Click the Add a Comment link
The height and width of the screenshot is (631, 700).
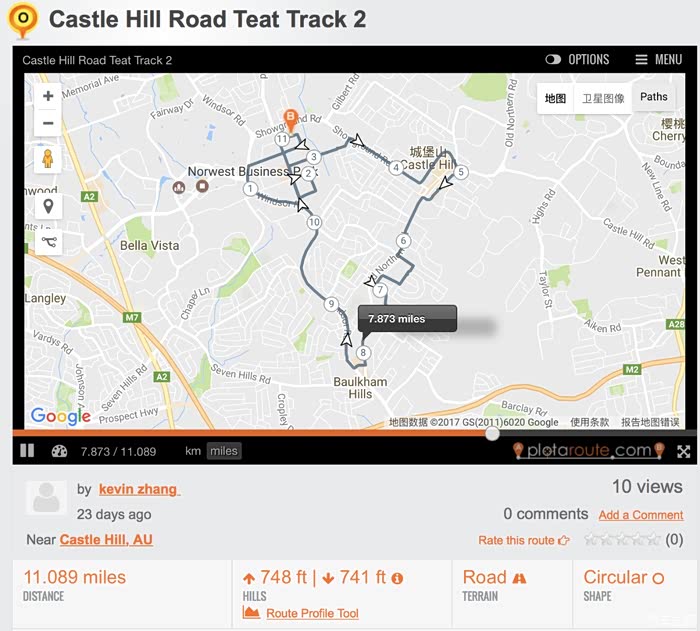641,515
